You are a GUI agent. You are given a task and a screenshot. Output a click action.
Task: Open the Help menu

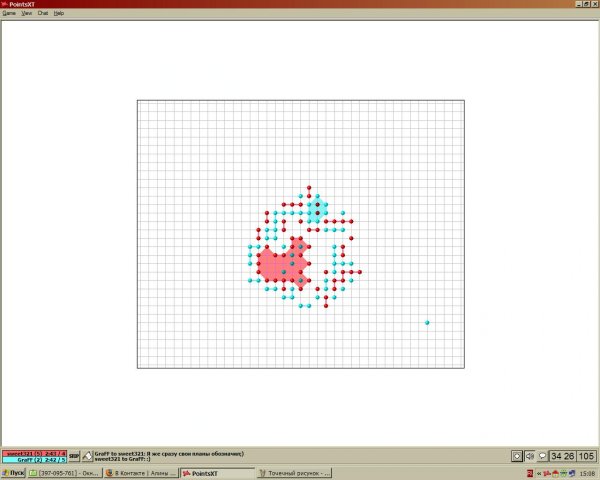pos(59,13)
